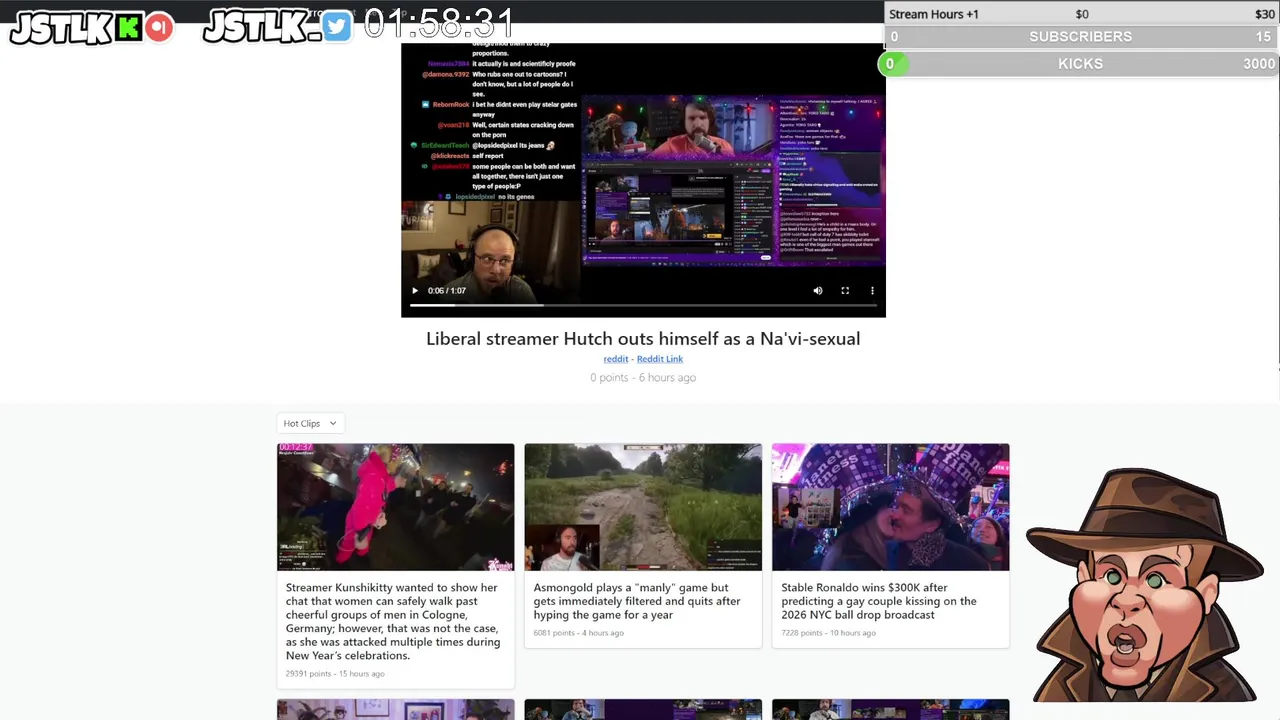Enter fullscreen on the video player
1280x720 pixels.
[x=845, y=291]
